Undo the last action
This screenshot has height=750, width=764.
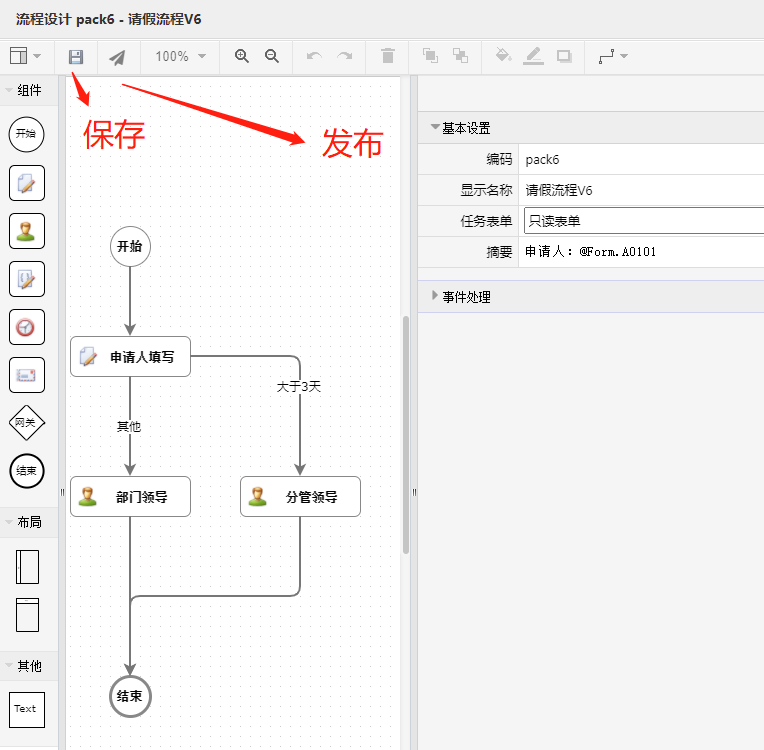(314, 56)
